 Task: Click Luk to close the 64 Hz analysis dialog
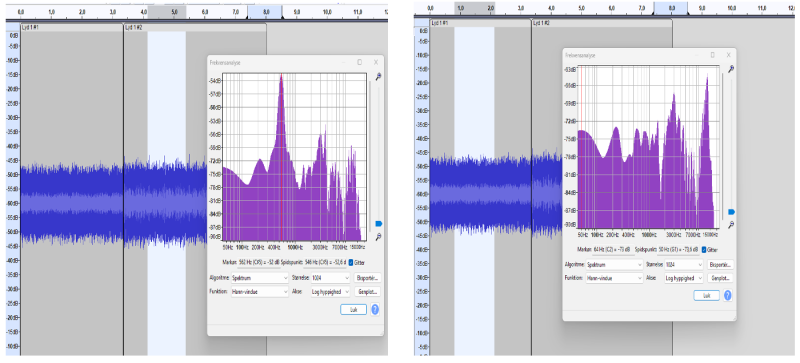click(707, 295)
